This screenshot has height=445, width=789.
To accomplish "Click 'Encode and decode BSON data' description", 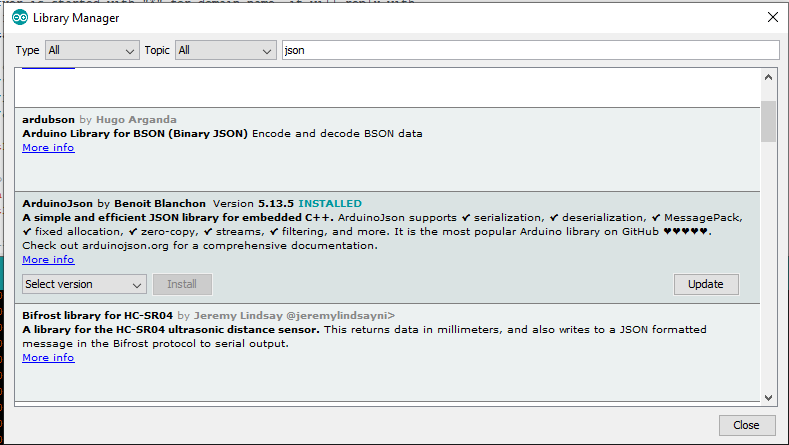I will coord(337,134).
